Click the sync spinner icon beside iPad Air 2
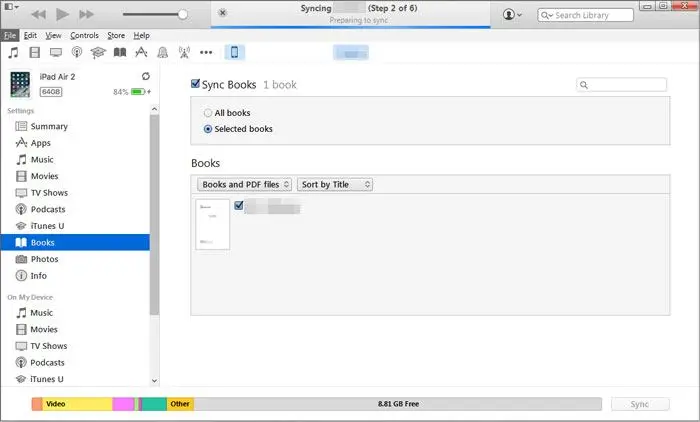Screen dimensions: 700x422 tap(146, 76)
